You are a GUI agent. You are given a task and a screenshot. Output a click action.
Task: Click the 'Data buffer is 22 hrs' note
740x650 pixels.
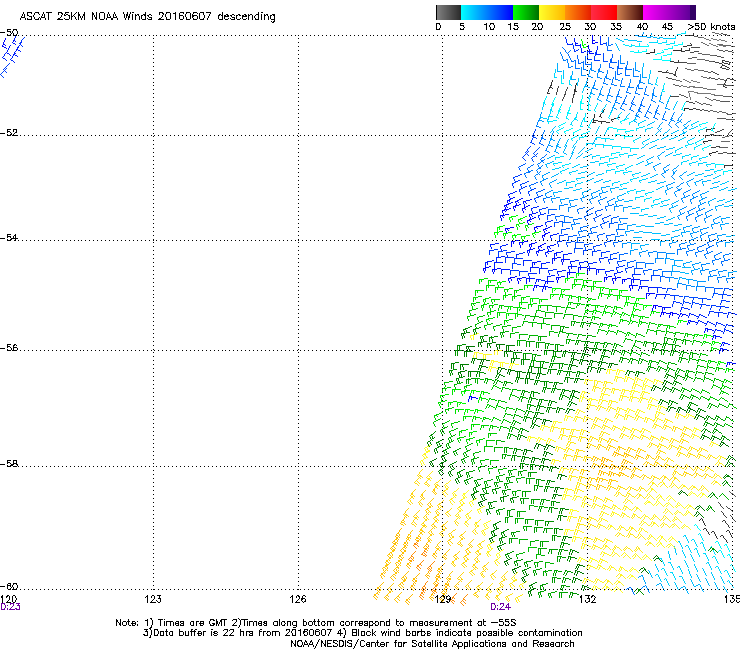(x=362, y=633)
